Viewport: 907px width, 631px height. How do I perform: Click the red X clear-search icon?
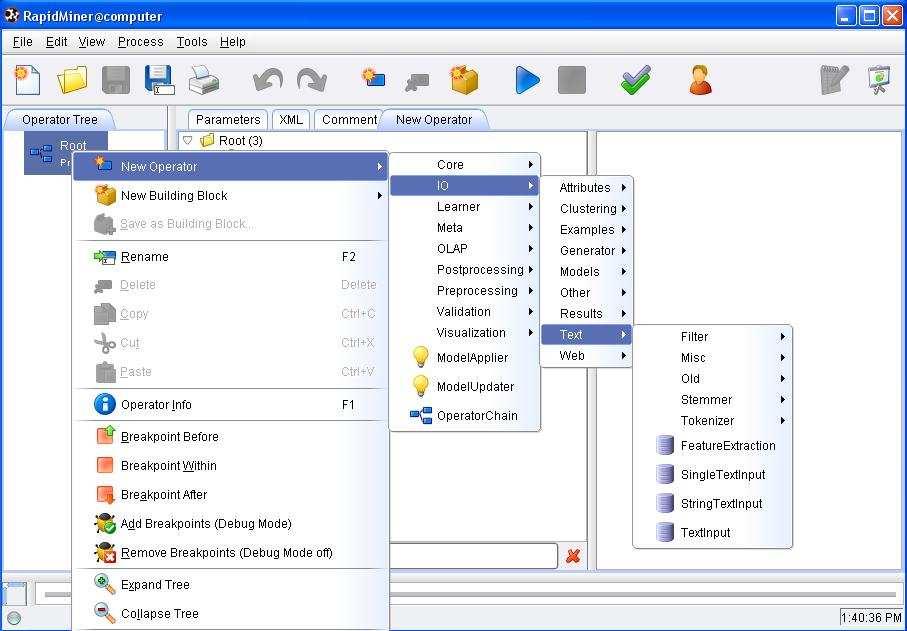click(x=573, y=556)
